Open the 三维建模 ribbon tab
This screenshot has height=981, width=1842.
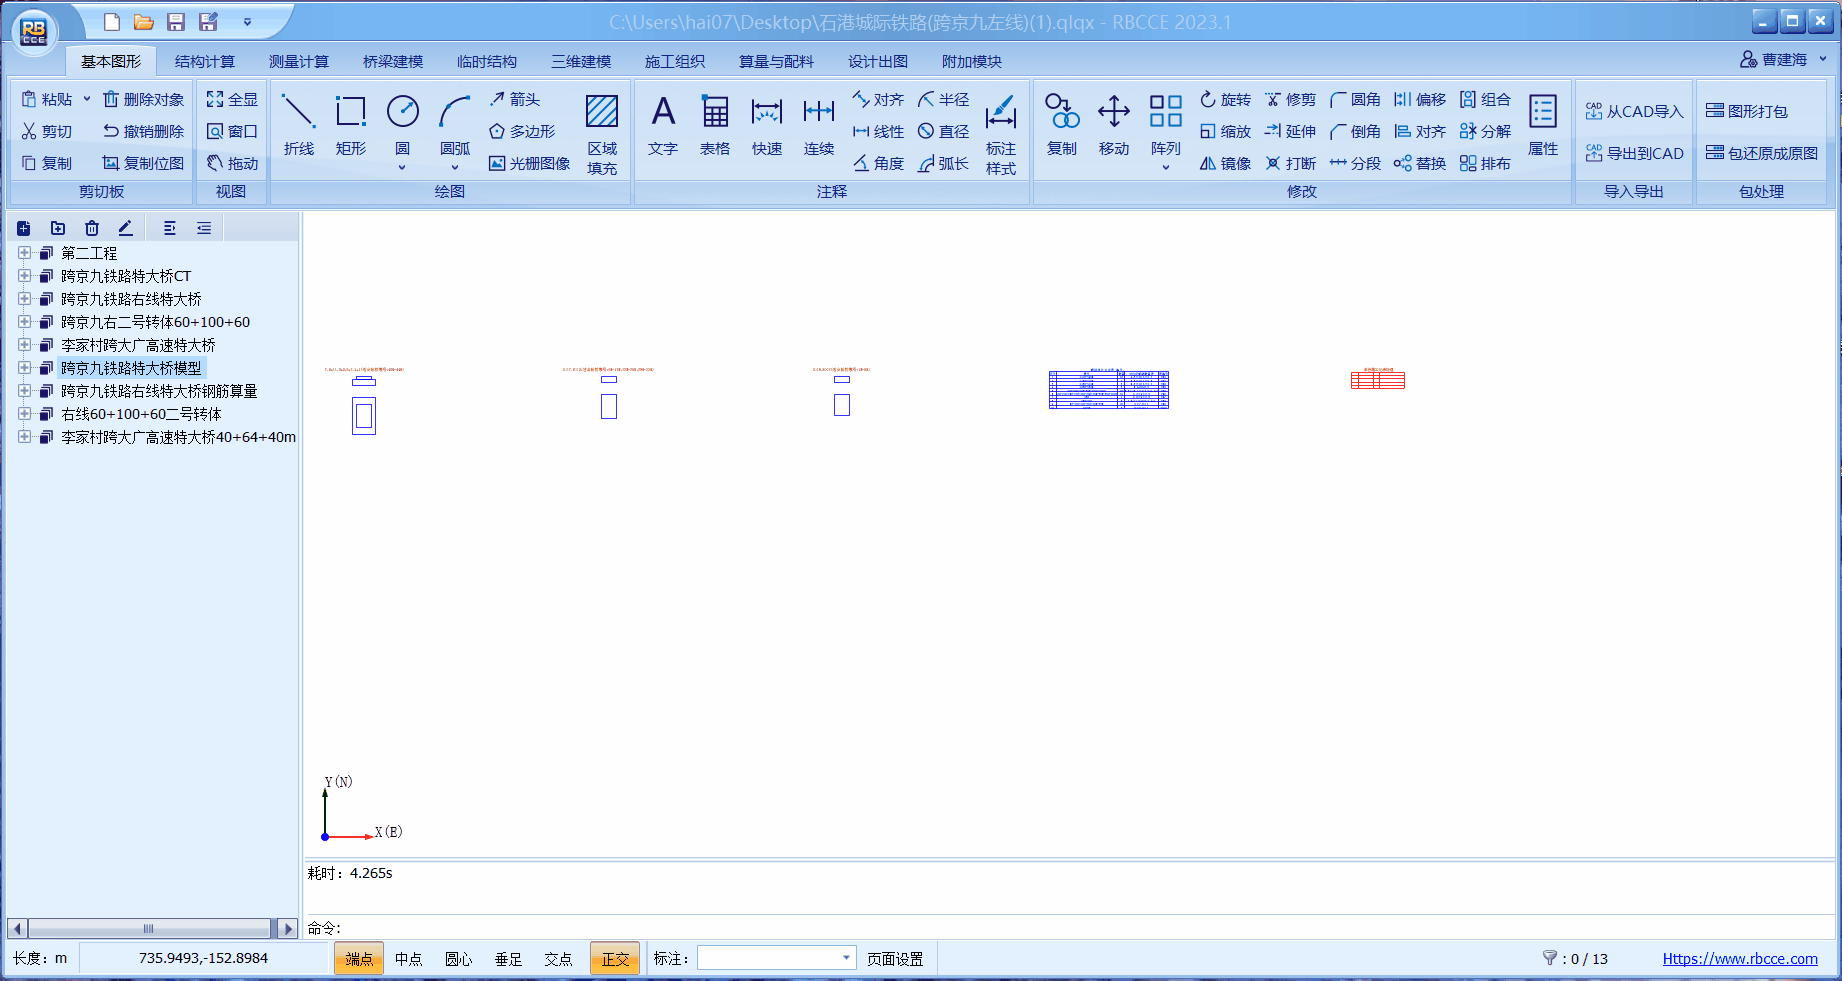tap(580, 61)
